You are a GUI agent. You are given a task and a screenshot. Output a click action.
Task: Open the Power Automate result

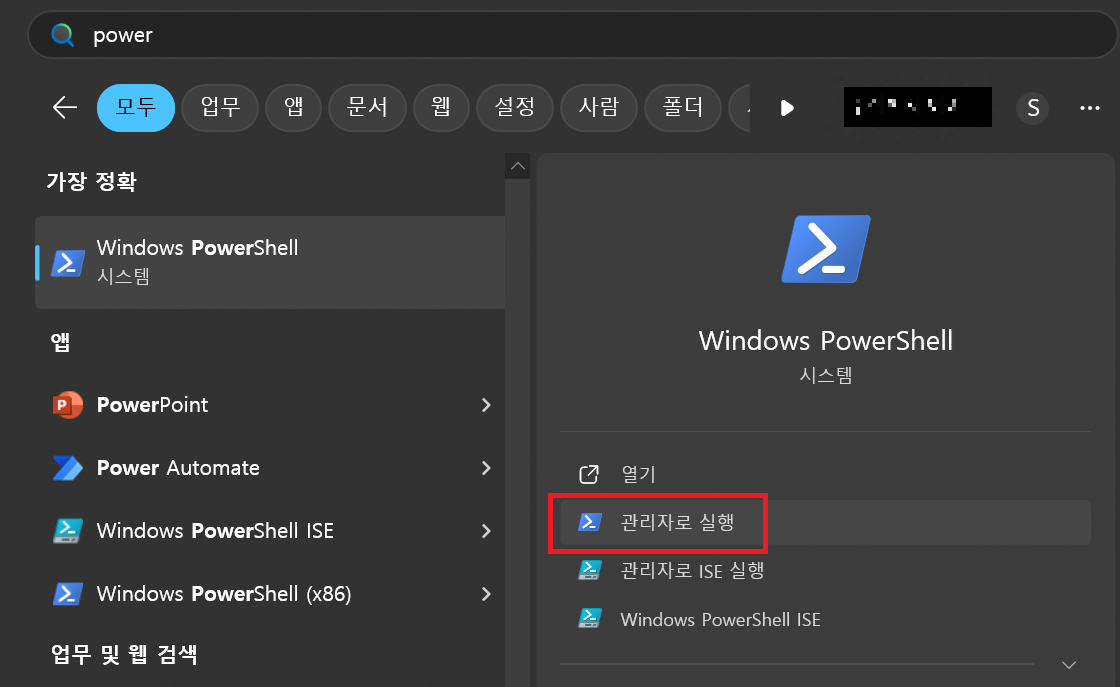coord(270,468)
